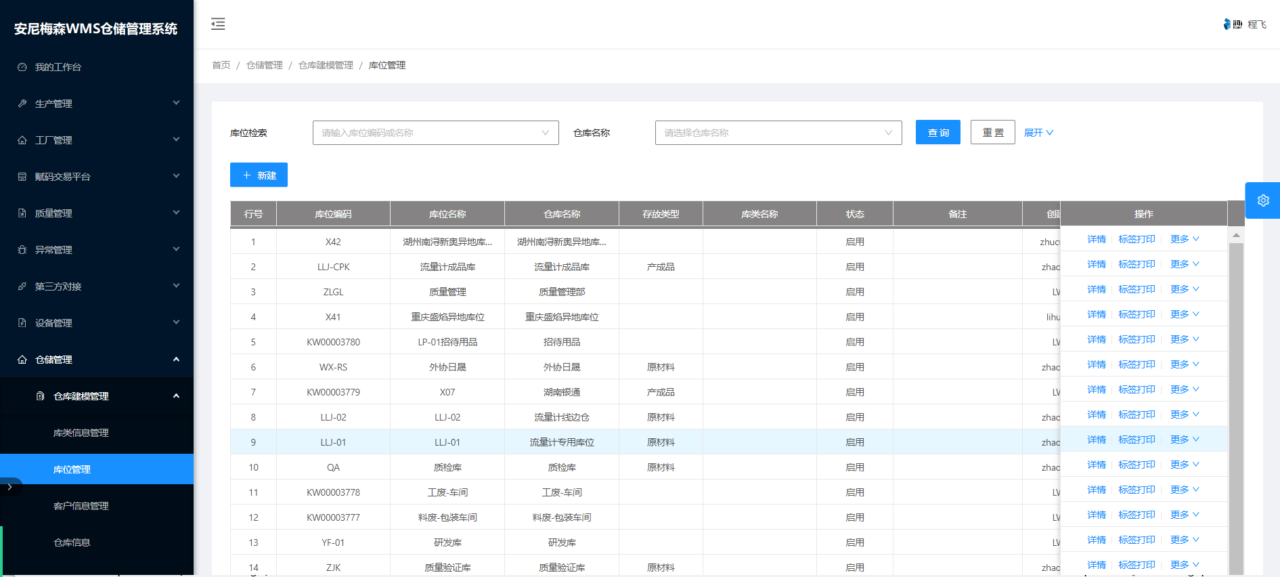Open the 仓库名称 select dropdown
Screen dimensions: 1280x577
click(778, 132)
